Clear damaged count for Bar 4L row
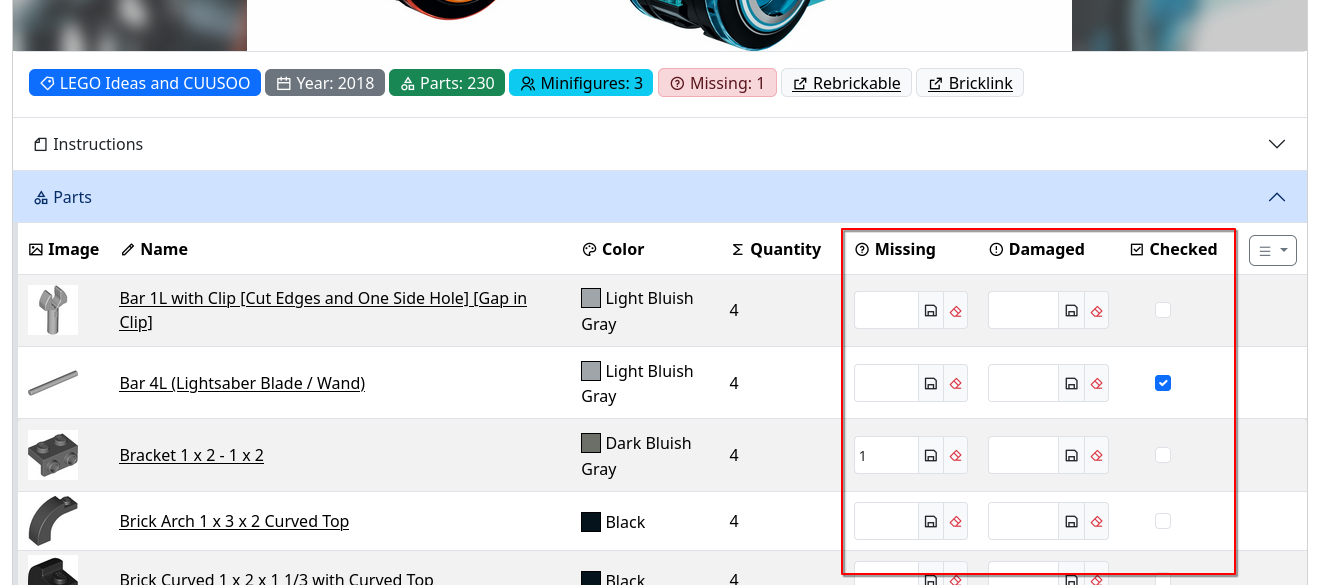Image resolution: width=1337 pixels, height=585 pixels. pyautogui.click(x=1096, y=383)
